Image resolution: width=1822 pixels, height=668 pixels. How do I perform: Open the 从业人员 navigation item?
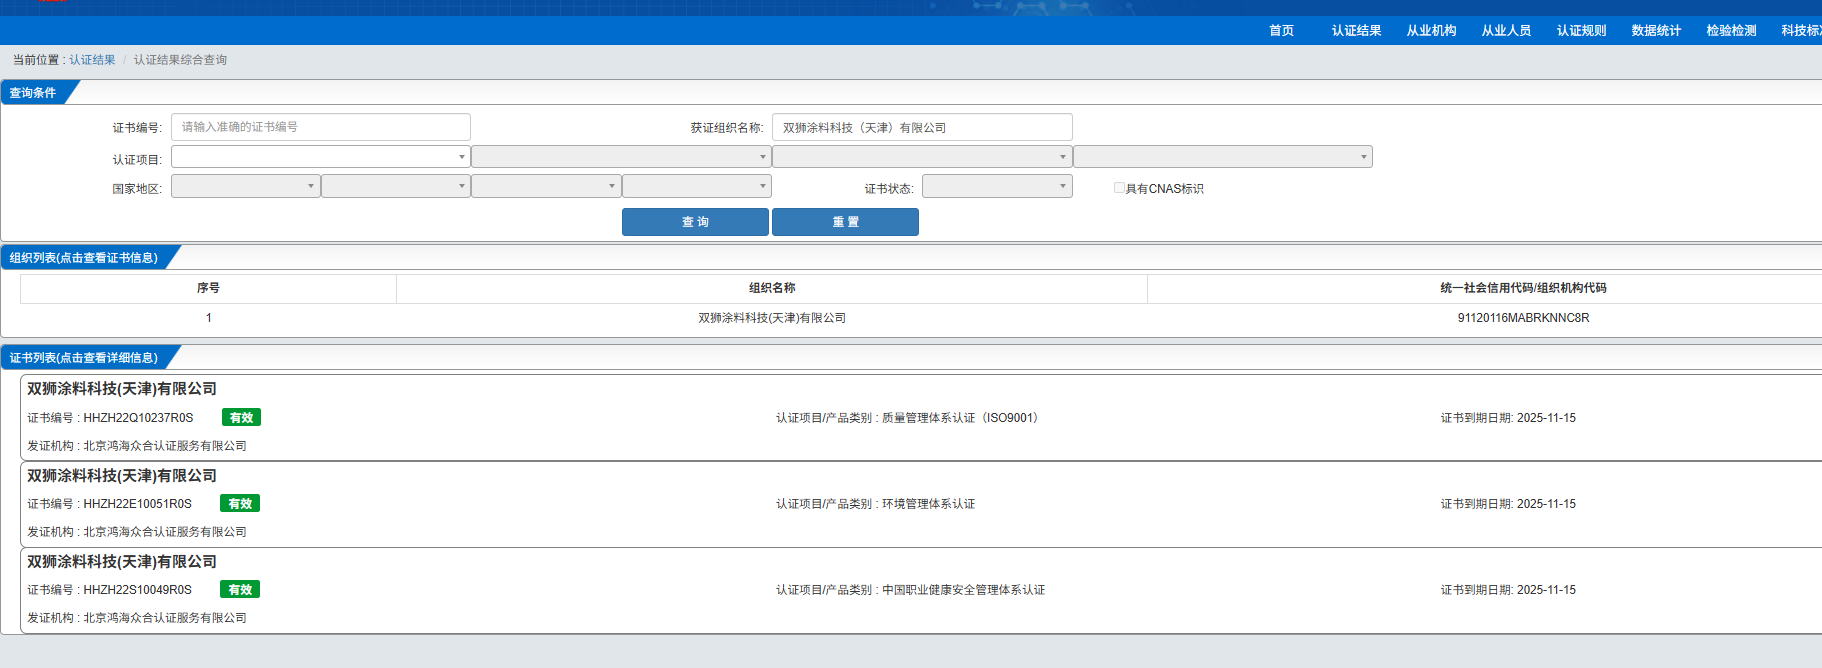(1506, 31)
